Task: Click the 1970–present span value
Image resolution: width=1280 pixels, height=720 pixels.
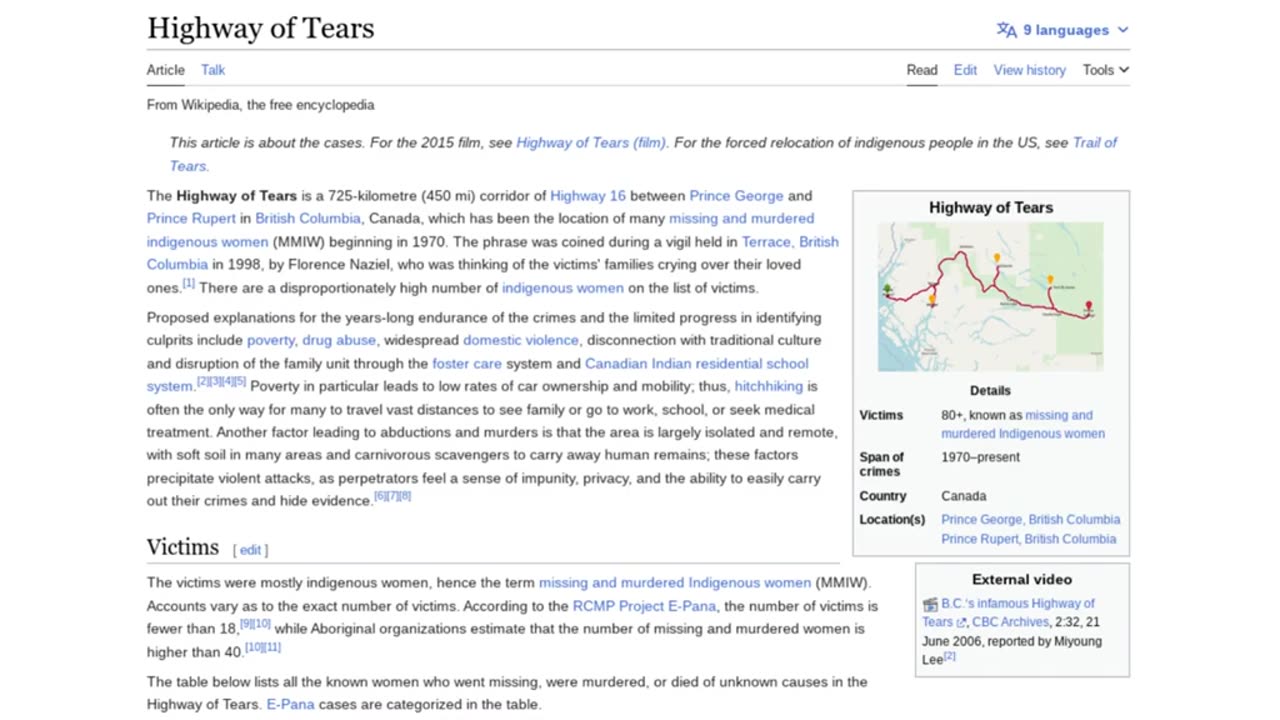Action: pyautogui.click(x=980, y=457)
